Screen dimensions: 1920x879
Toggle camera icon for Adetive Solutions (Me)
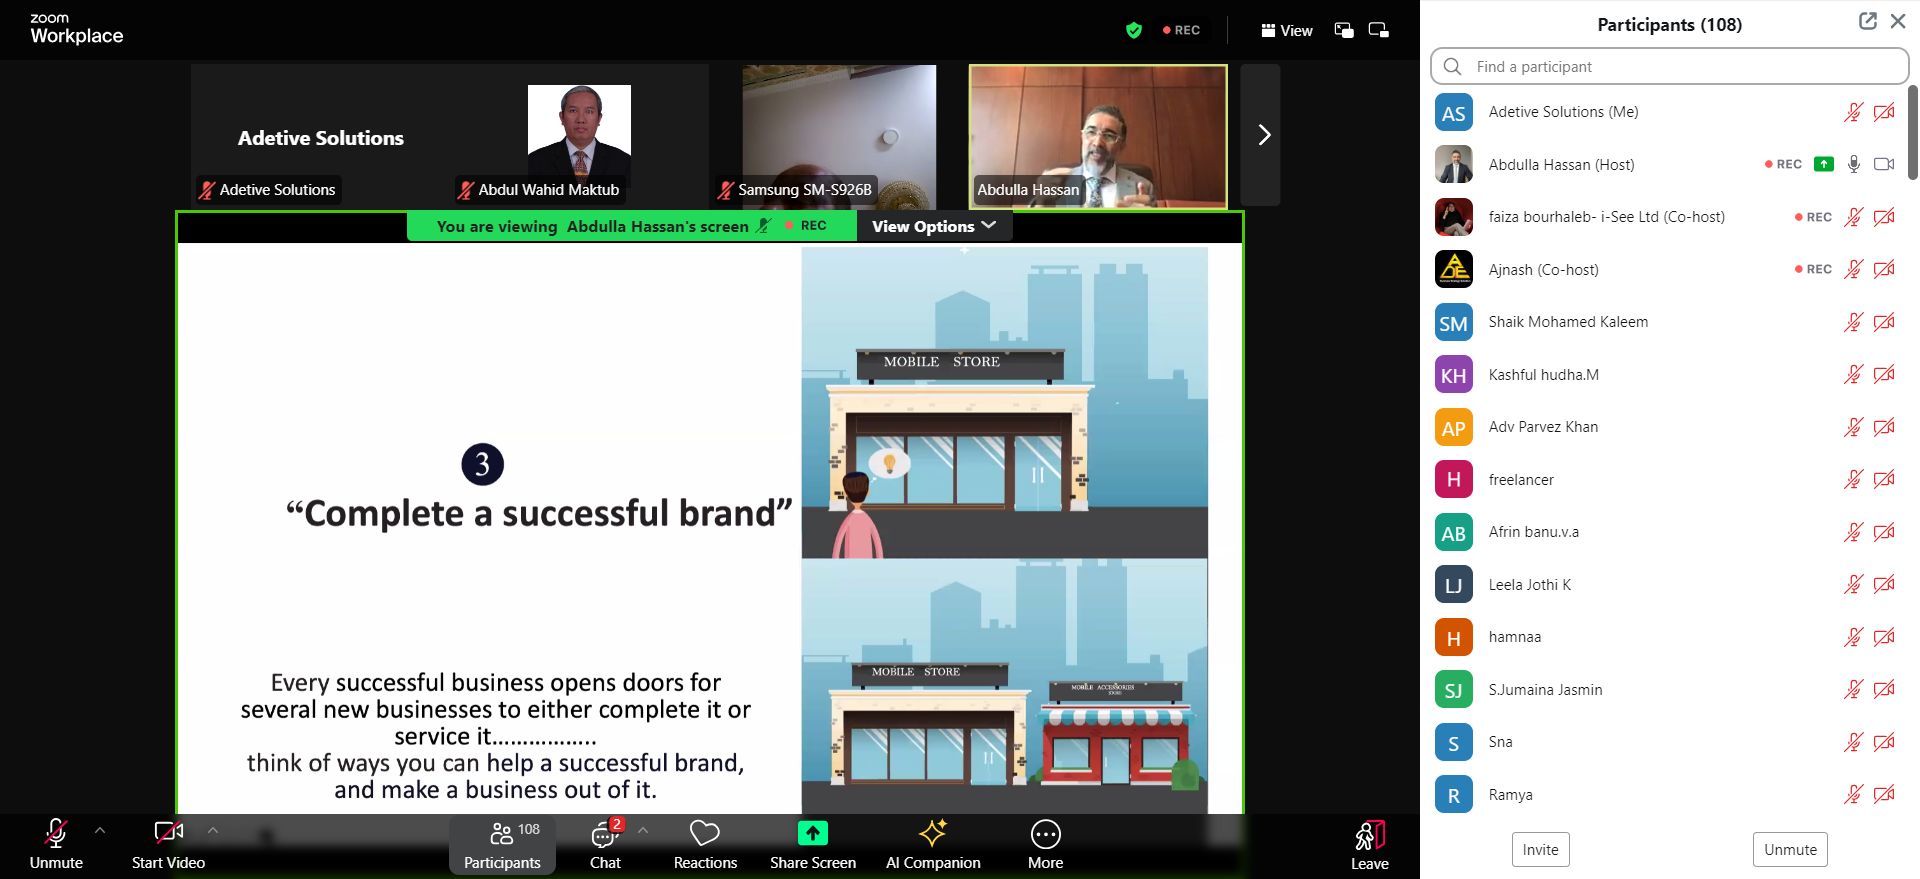click(x=1884, y=112)
